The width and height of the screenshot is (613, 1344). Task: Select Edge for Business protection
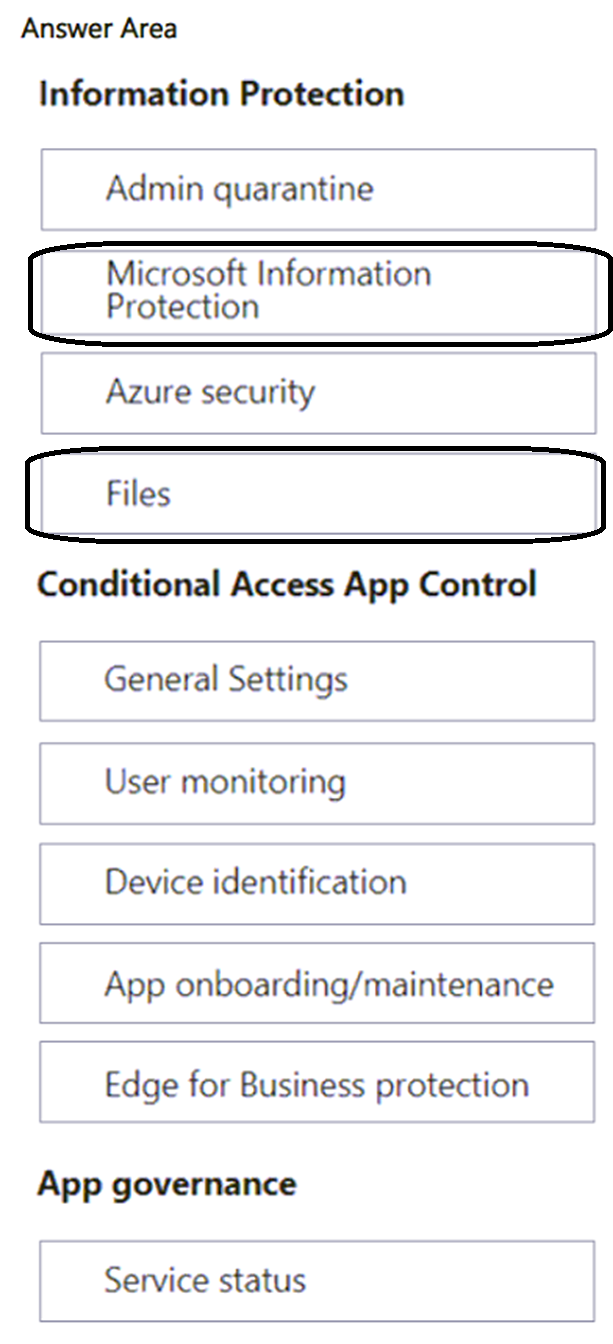(x=318, y=1084)
